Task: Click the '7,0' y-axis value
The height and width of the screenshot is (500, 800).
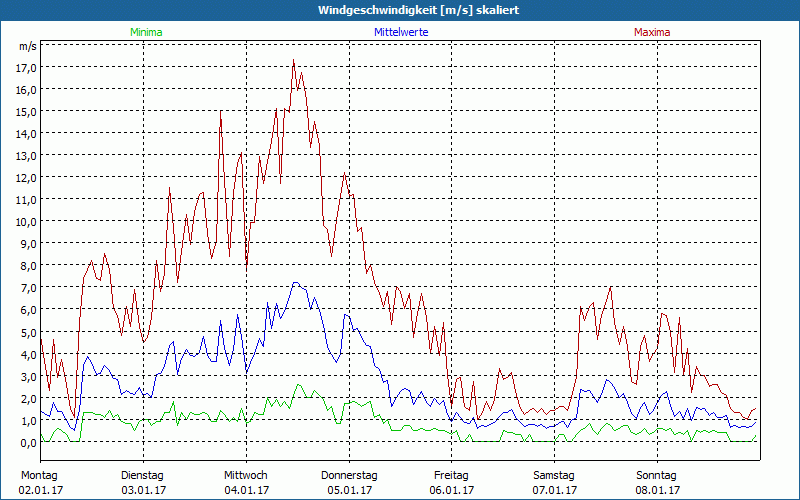Action: tap(29, 288)
